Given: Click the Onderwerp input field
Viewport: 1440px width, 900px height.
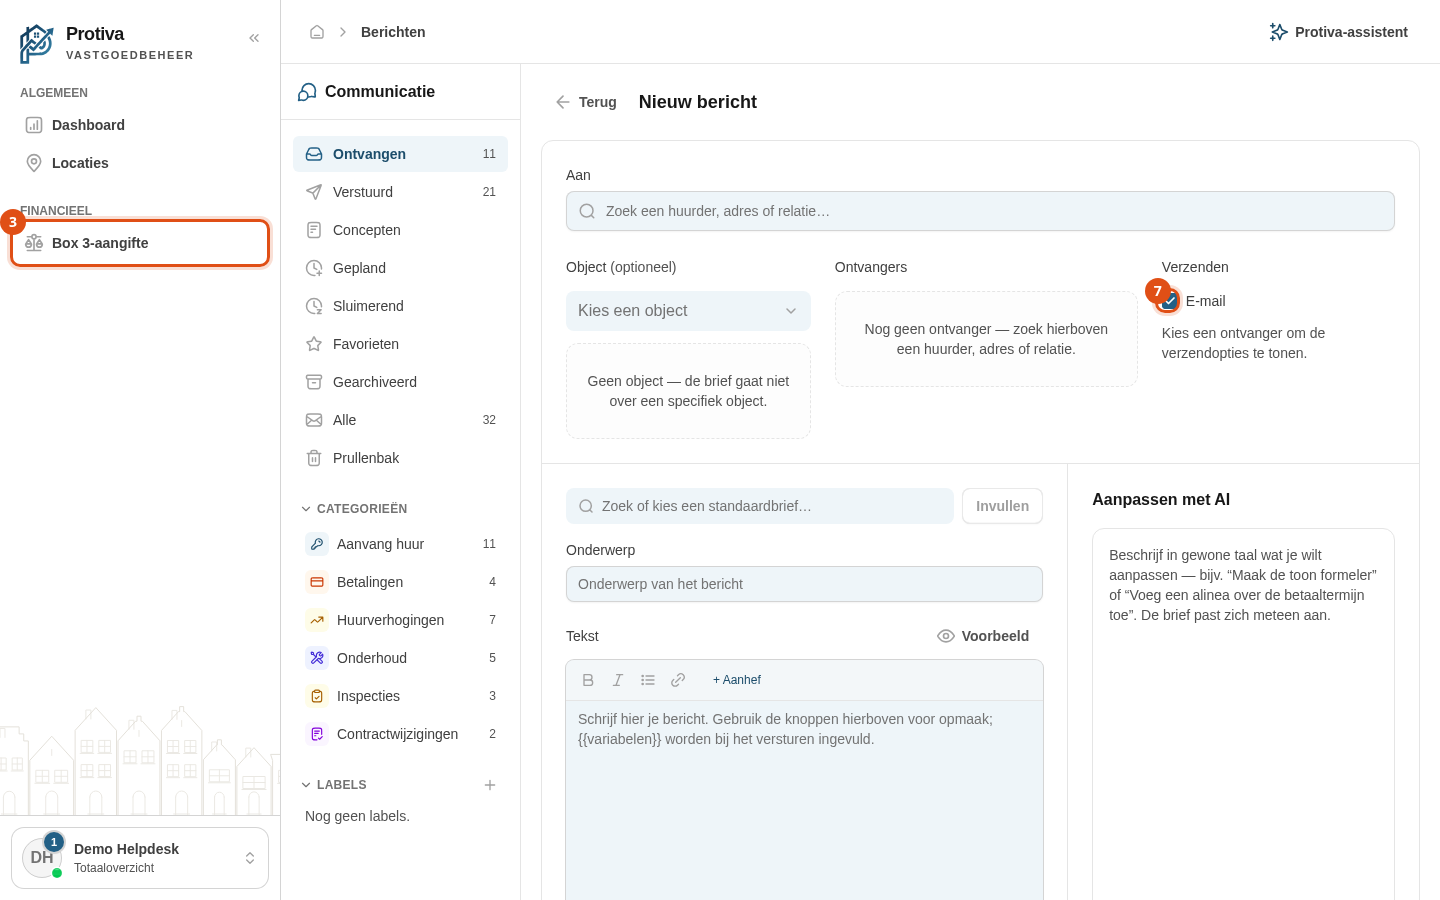Looking at the screenshot, I should tap(804, 584).
